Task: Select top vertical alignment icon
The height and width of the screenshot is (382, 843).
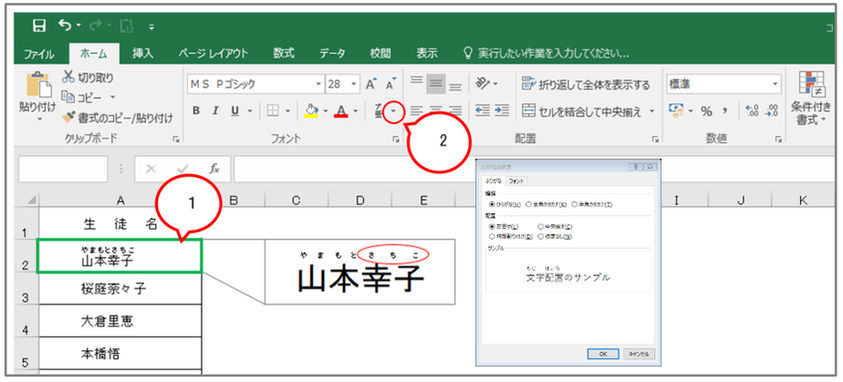Action: pyautogui.click(x=416, y=80)
